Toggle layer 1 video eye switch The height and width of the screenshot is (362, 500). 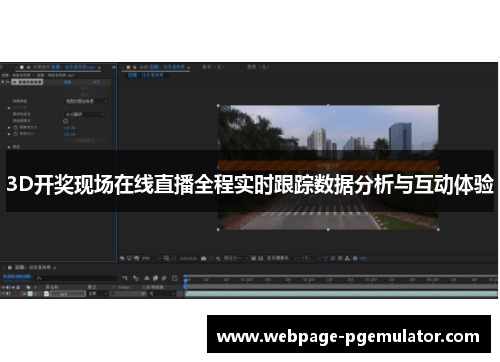click(3, 294)
